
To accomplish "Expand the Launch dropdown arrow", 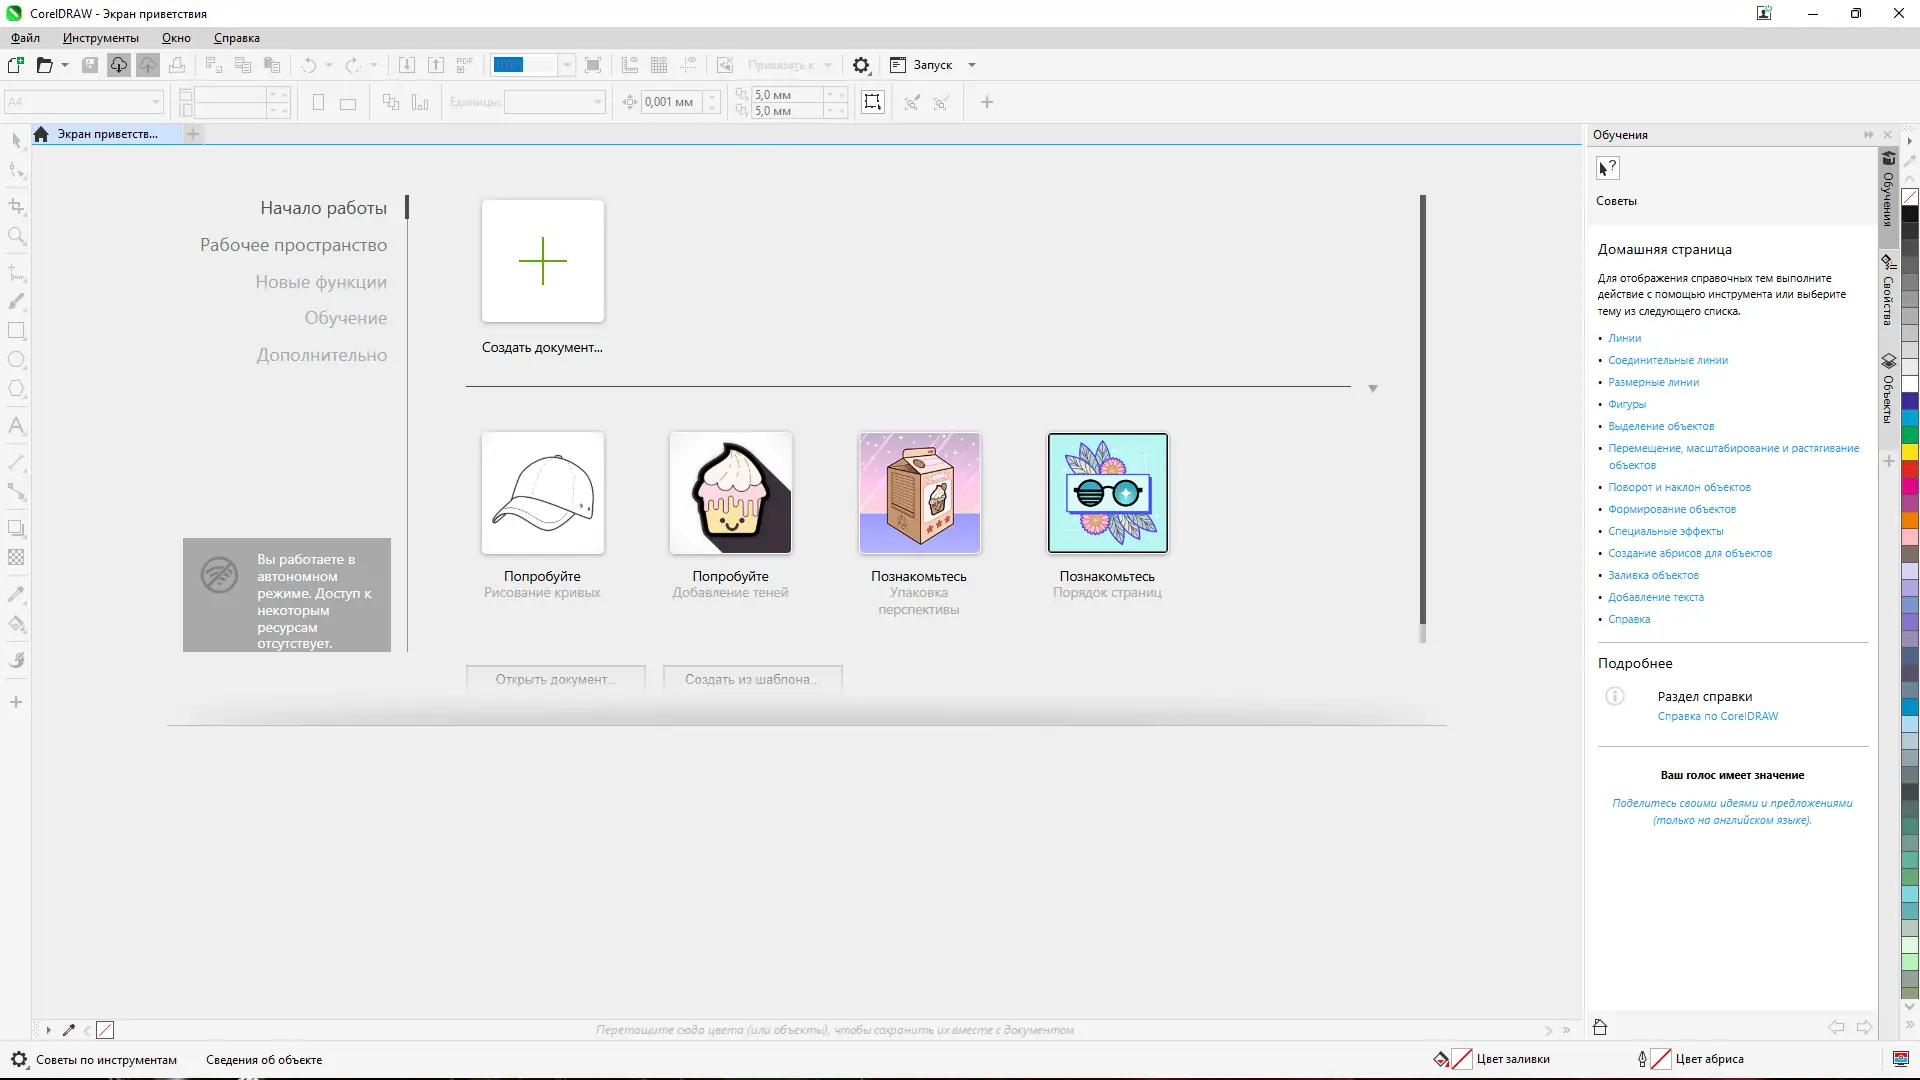I will [972, 65].
